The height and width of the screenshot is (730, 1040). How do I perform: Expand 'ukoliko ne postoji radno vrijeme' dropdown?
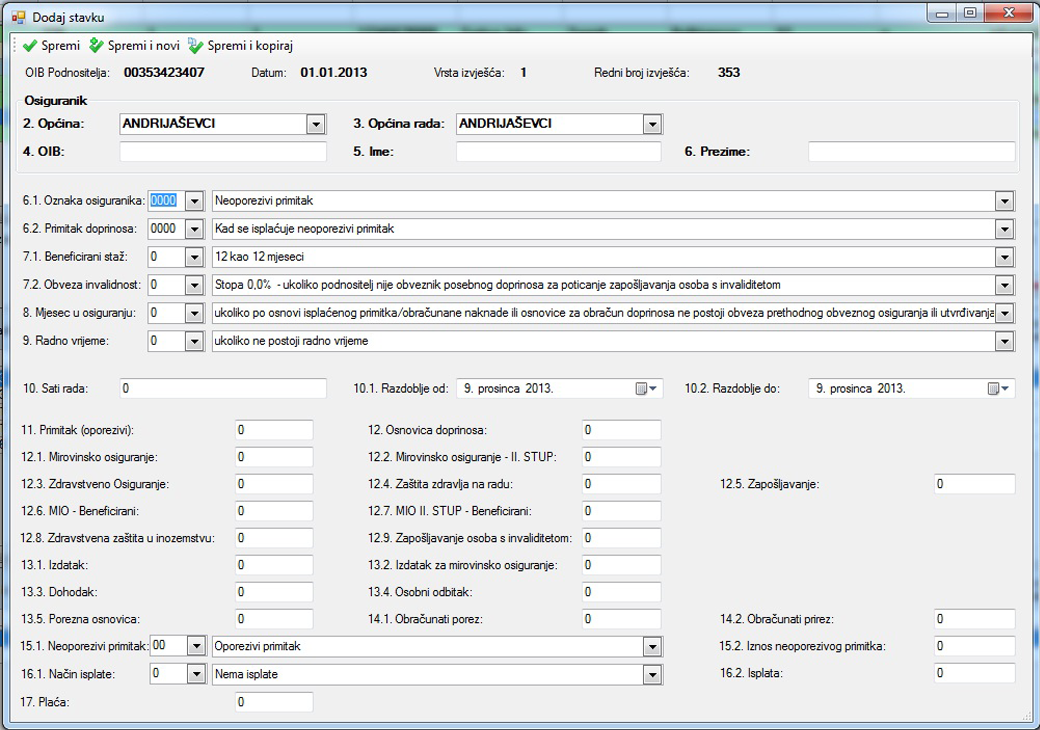(x=1004, y=341)
